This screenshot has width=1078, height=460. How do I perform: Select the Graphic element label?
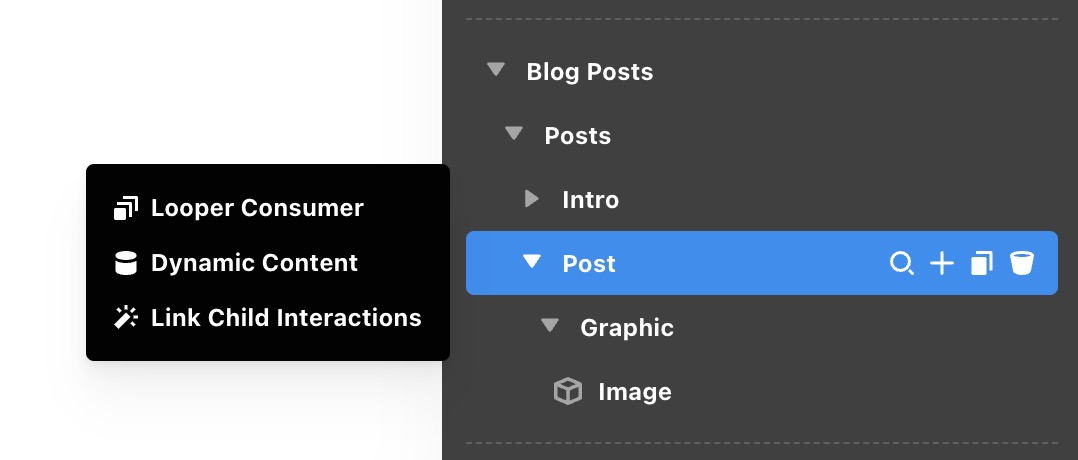pos(627,328)
